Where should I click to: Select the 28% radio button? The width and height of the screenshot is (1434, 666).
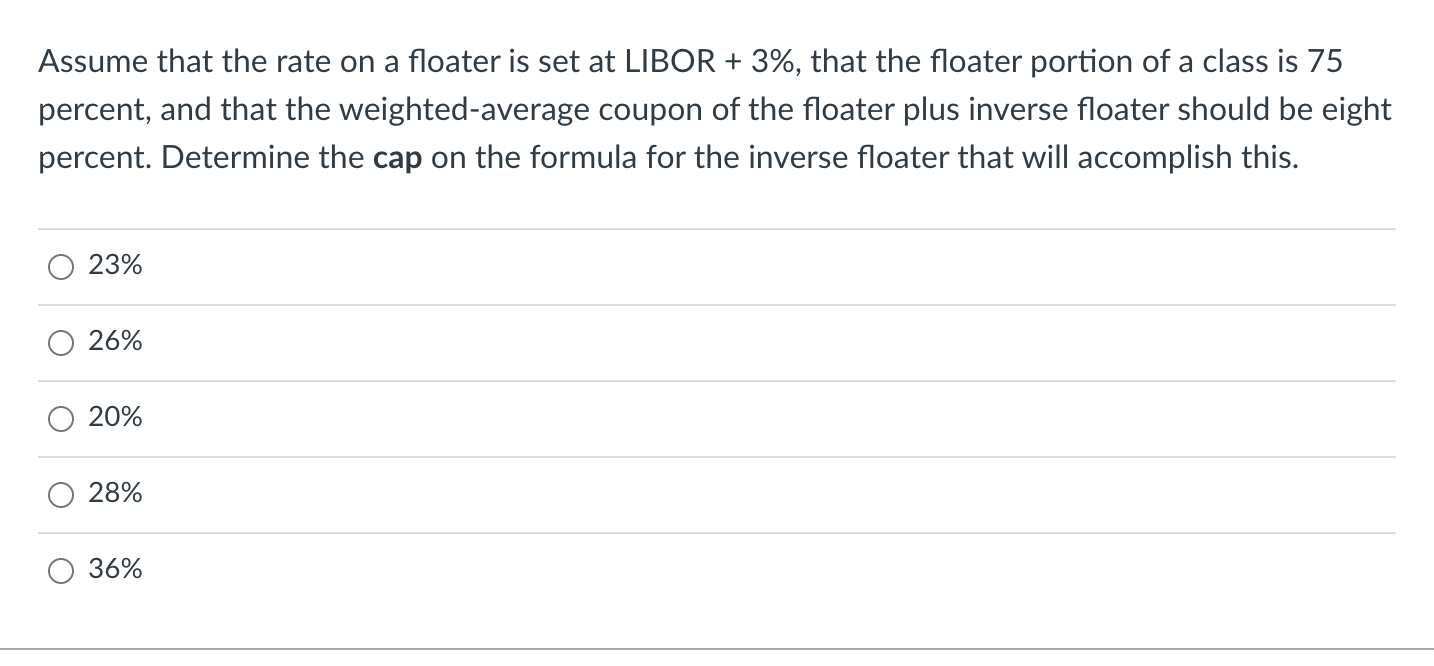pyautogui.click(x=60, y=494)
